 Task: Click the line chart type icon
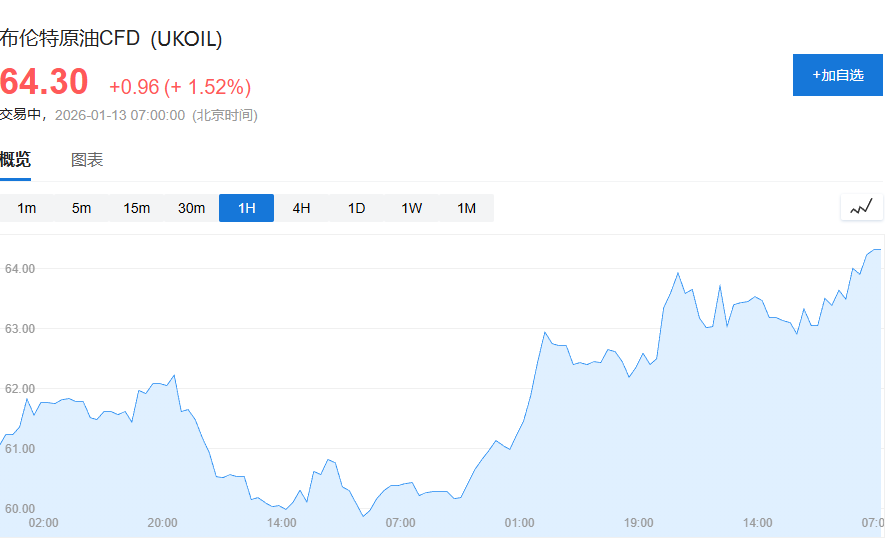[861, 208]
